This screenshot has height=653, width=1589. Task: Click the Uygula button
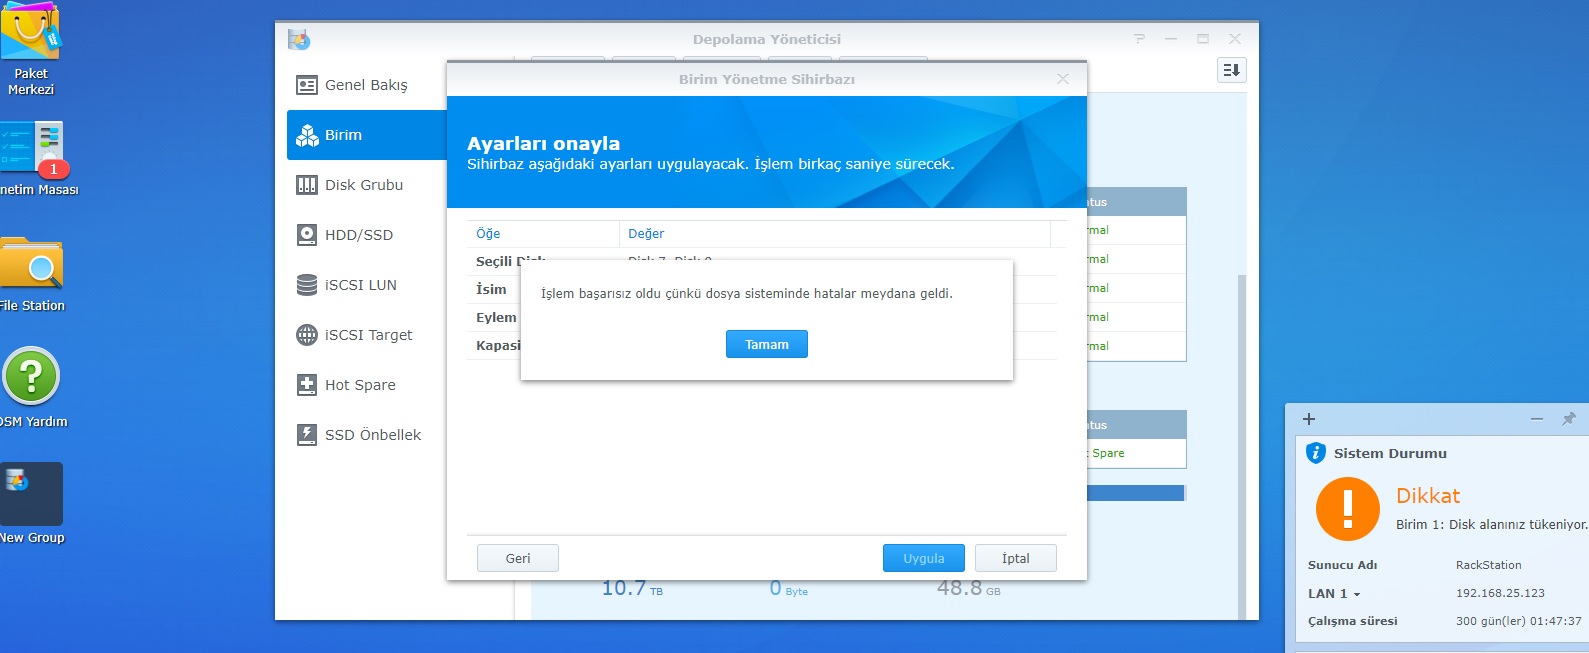[923, 558]
